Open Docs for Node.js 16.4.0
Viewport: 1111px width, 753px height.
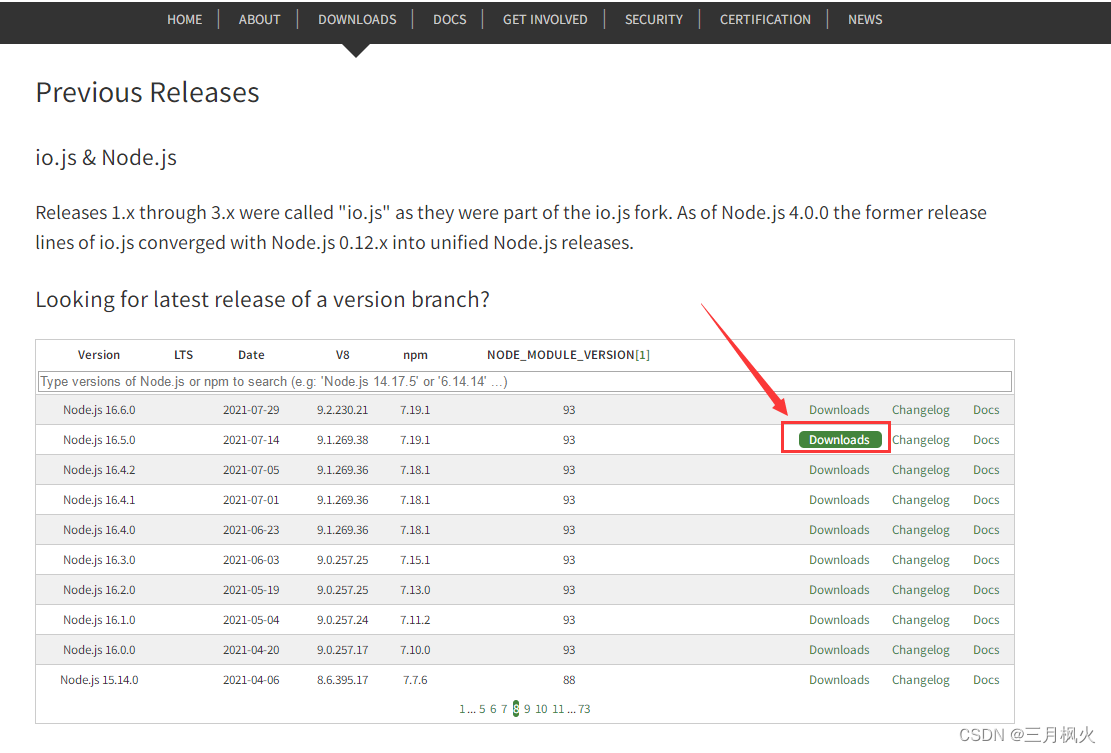(986, 530)
